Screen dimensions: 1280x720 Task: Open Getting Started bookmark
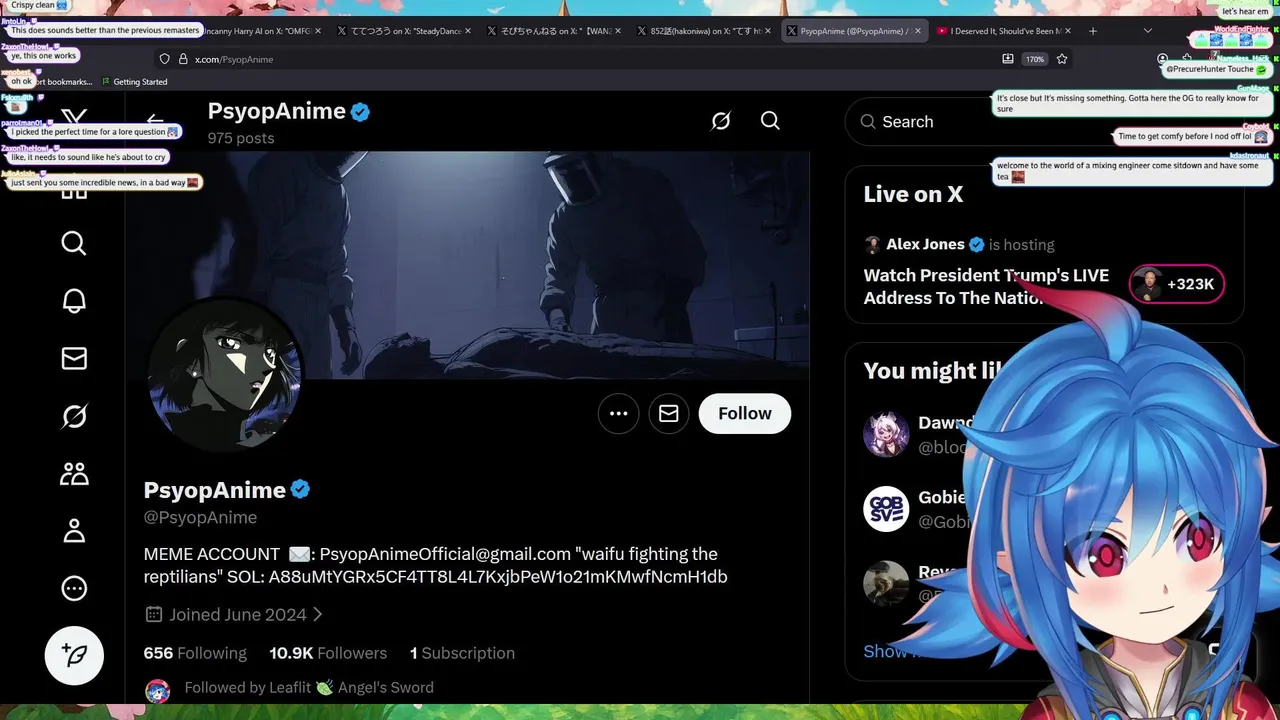click(x=134, y=82)
